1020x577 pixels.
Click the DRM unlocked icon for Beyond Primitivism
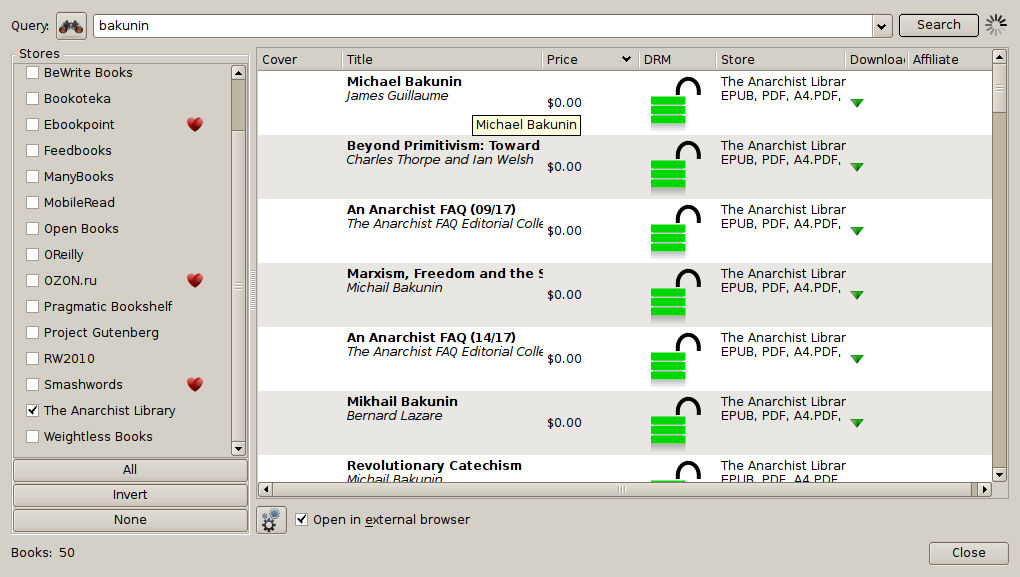(675, 165)
